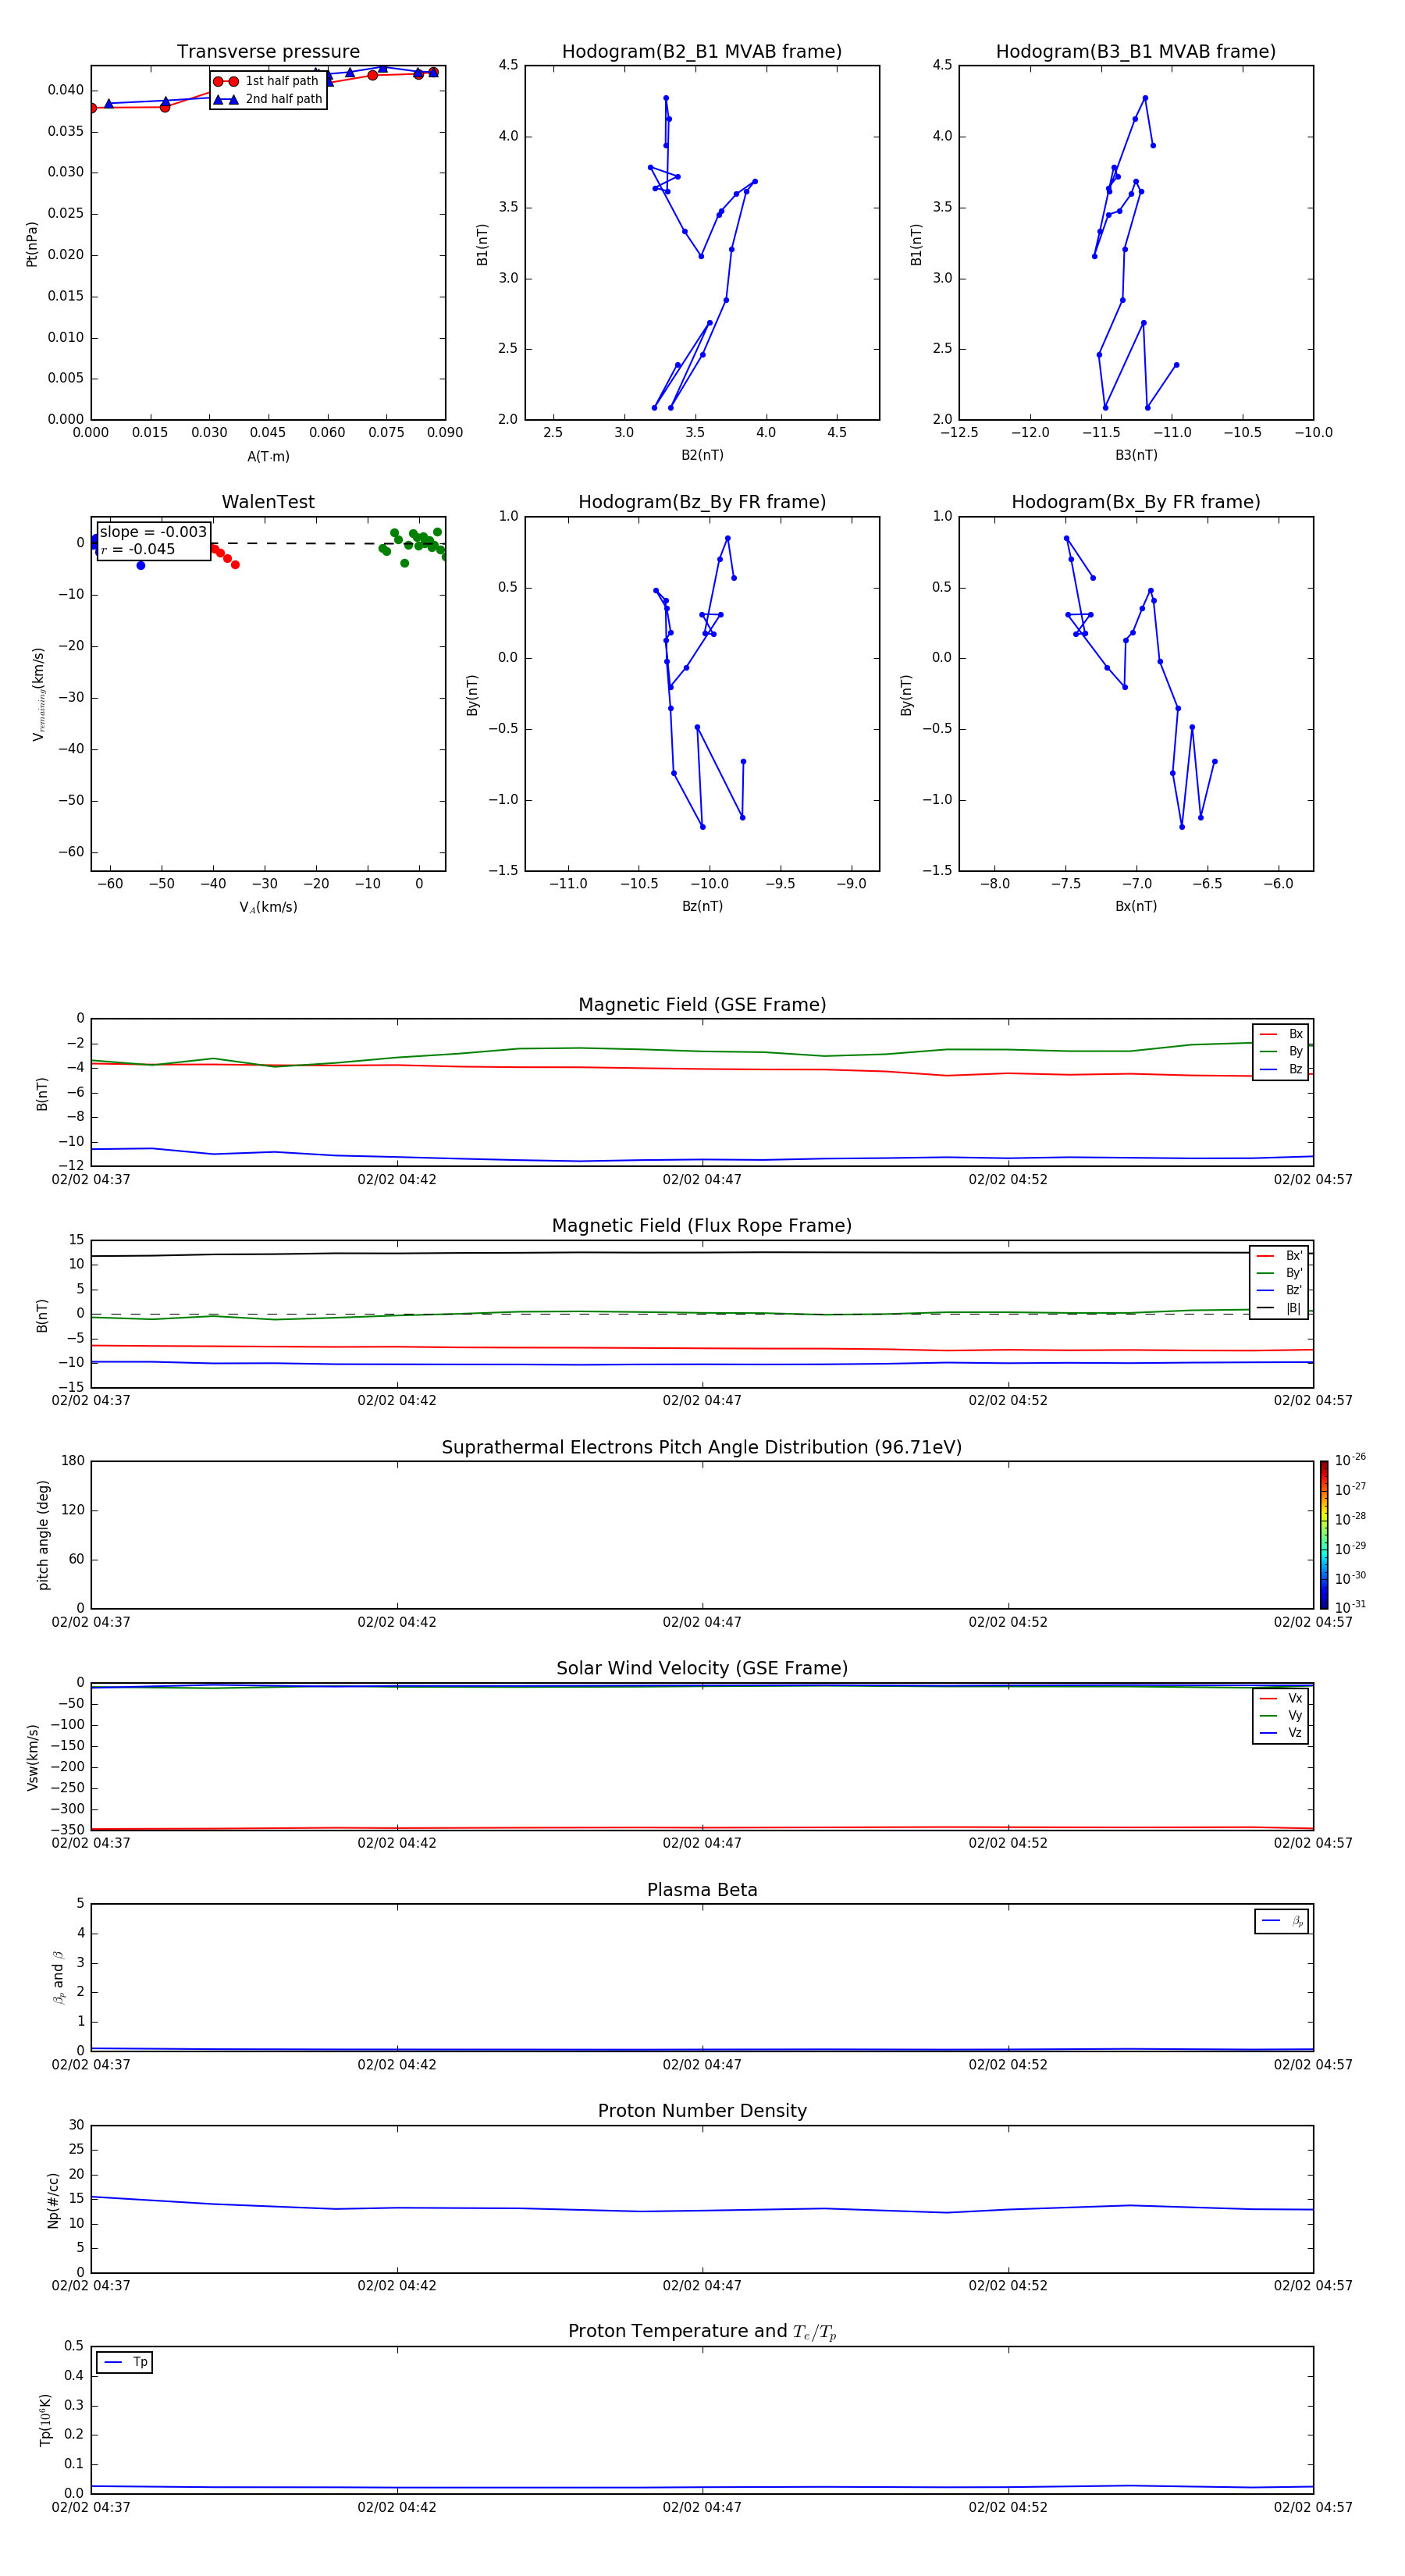
Task: Click the 'Np(#/cc)' axis label
Action: [53, 2199]
